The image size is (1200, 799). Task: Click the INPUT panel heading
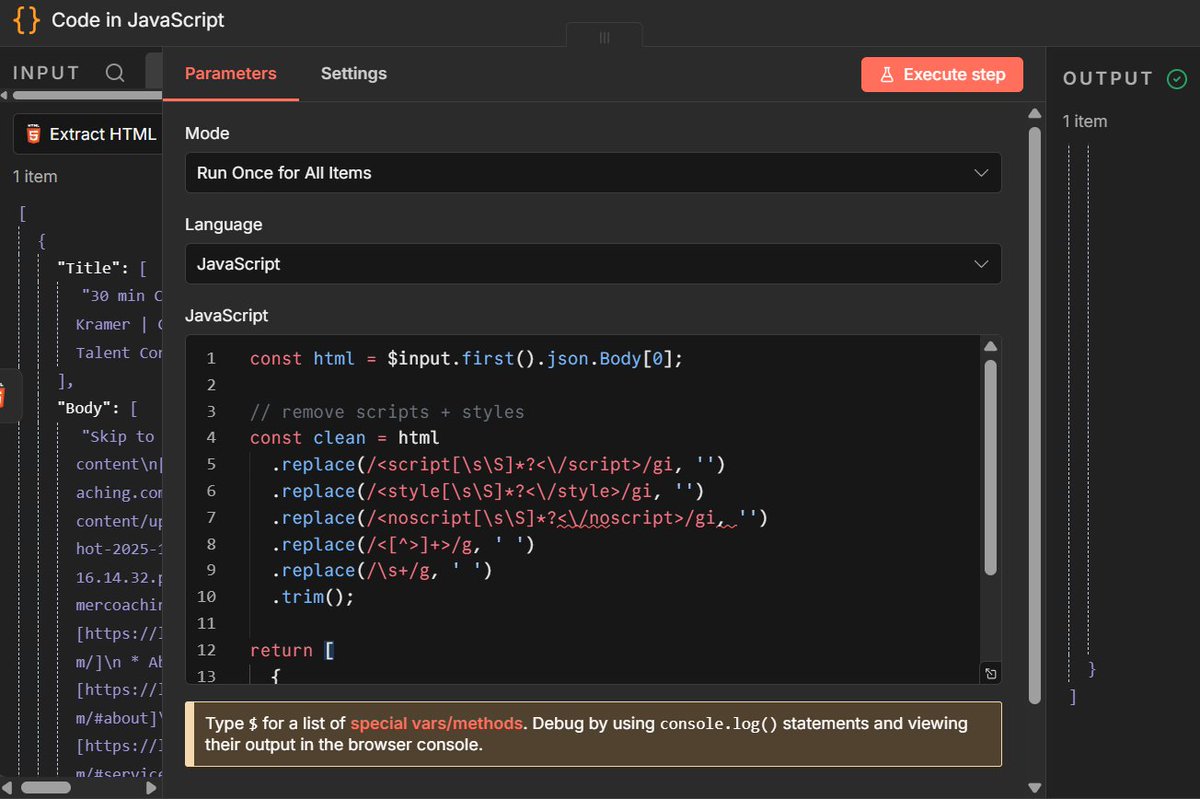[x=46, y=74]
